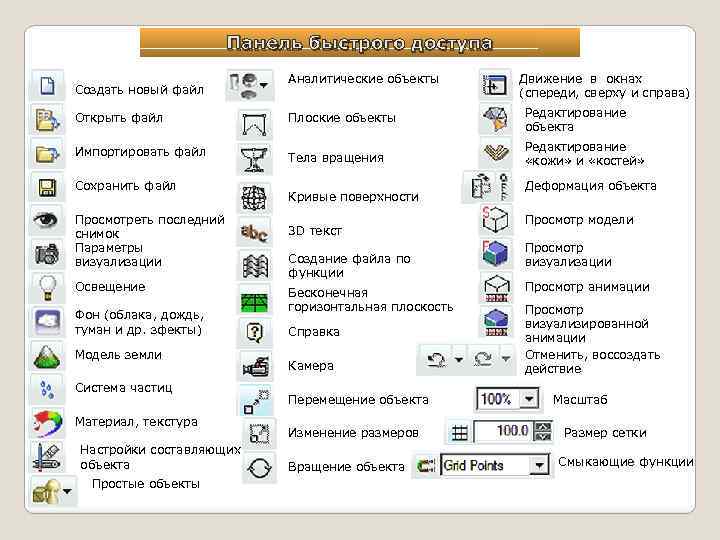Screen dimensions: 720x540
Task: Select the Rotate object arrows icon
Action: [x=259, y=468]
